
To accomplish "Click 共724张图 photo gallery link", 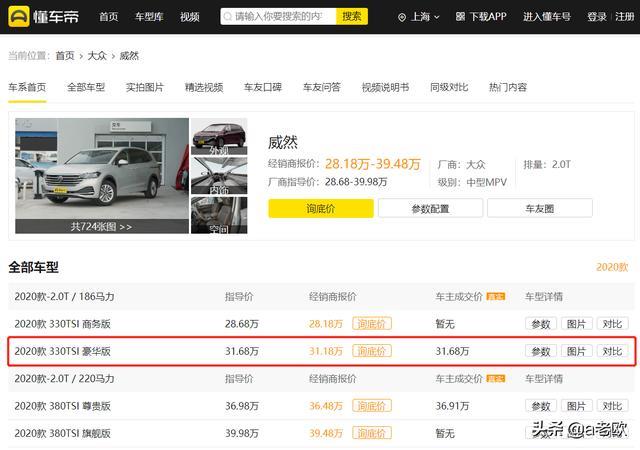I will pyautogui.click(x=101, y=227).
